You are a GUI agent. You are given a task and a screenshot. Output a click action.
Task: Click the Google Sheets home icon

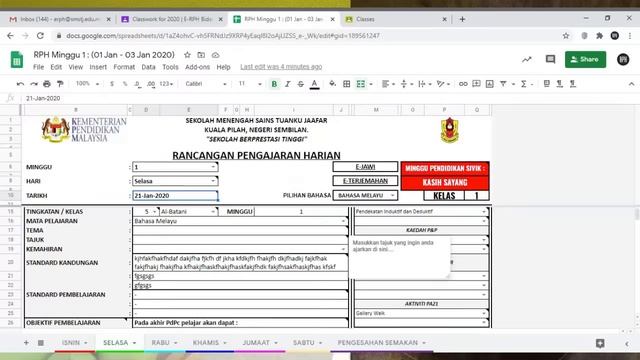[17, 60]
